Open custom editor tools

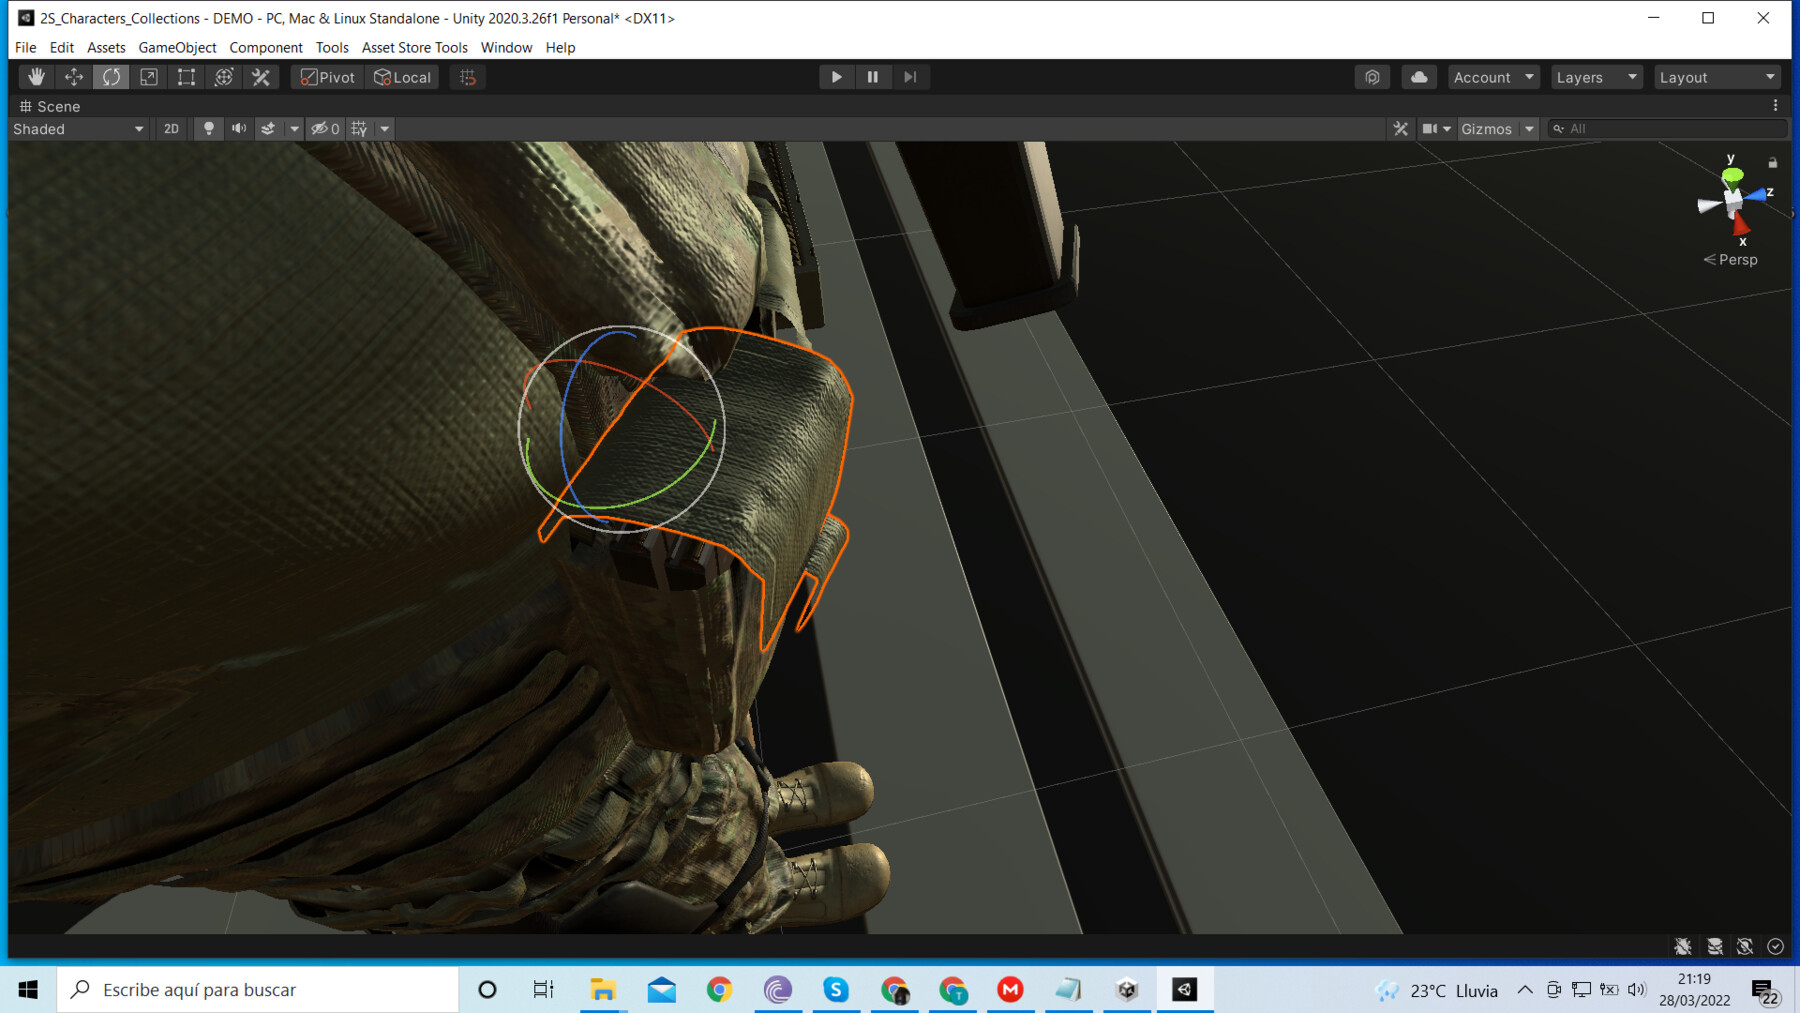261,77
